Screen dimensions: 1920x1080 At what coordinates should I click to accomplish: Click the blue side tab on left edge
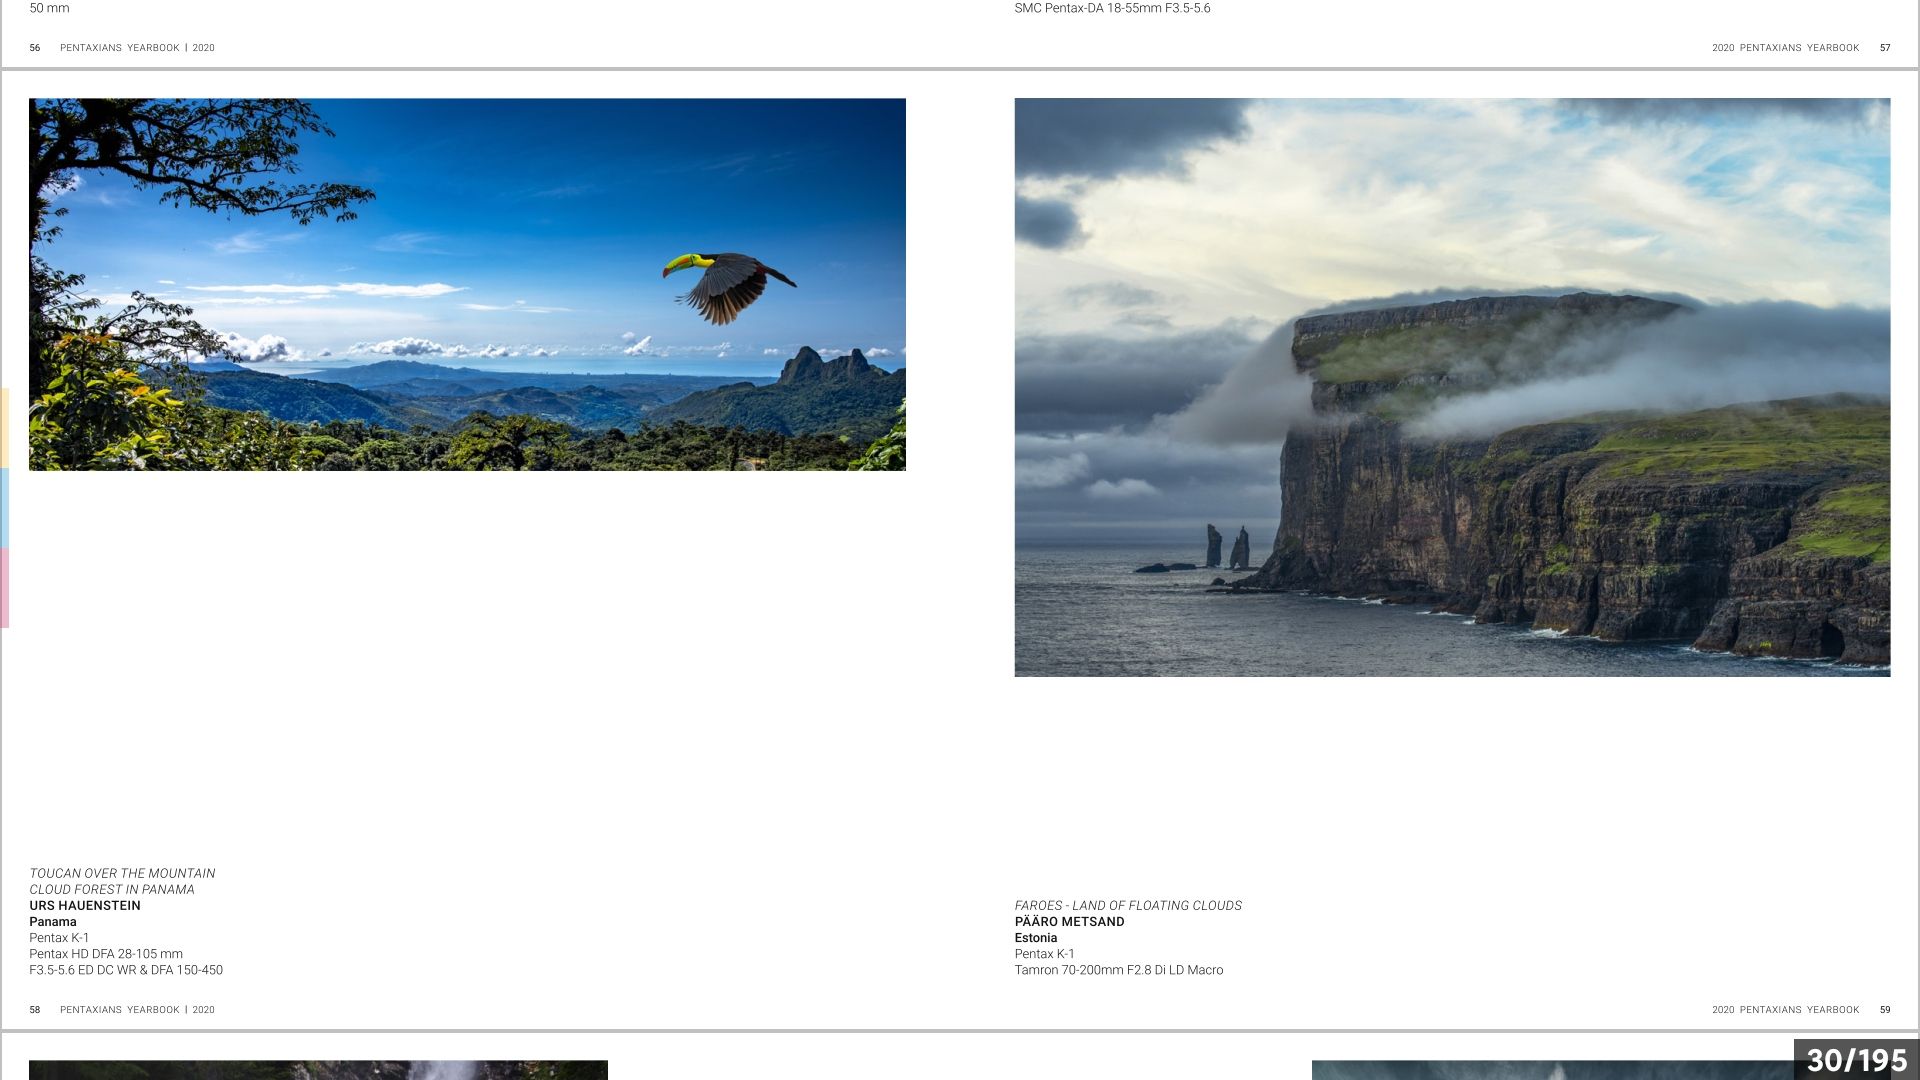tap(4, 508)
